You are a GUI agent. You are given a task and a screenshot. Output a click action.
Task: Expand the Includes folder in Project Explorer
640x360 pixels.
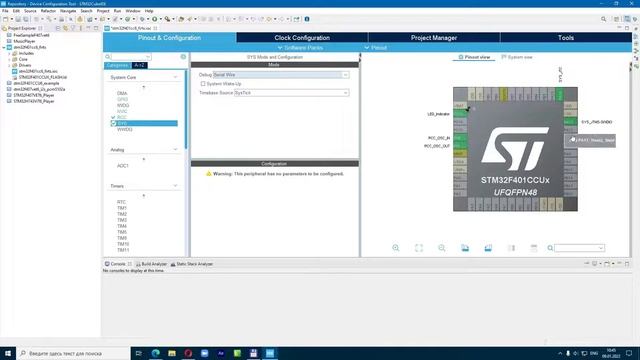(x=9, y=53)
